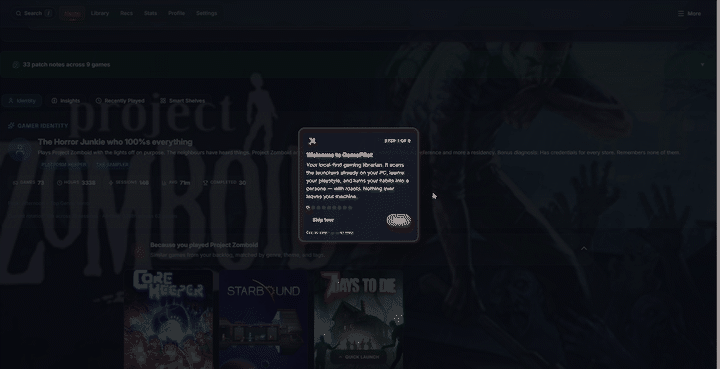Click the Games 73 stat

(28, 183)
